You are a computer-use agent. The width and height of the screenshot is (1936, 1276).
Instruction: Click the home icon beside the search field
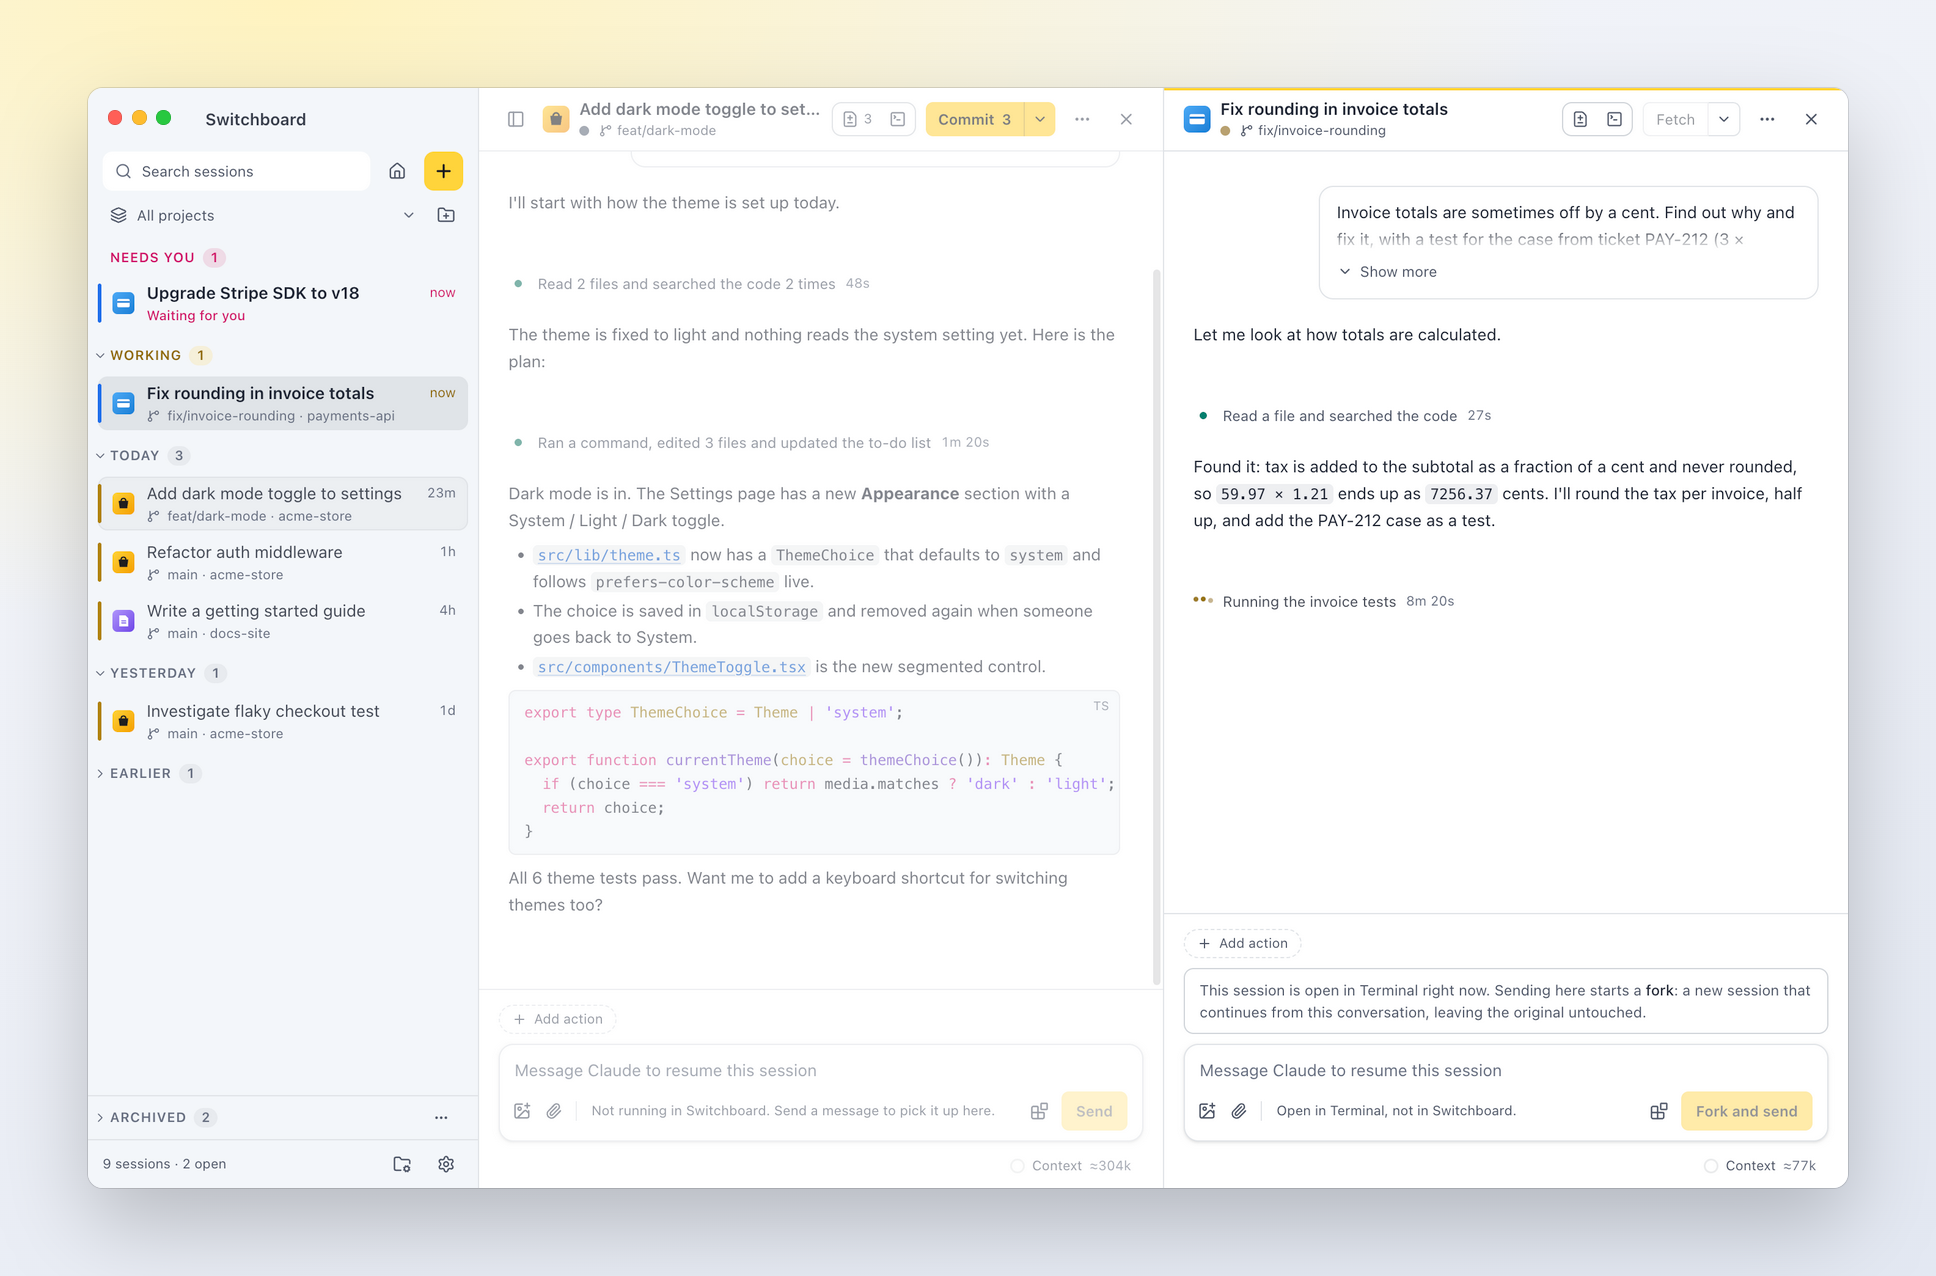click(x=397, y=171)
